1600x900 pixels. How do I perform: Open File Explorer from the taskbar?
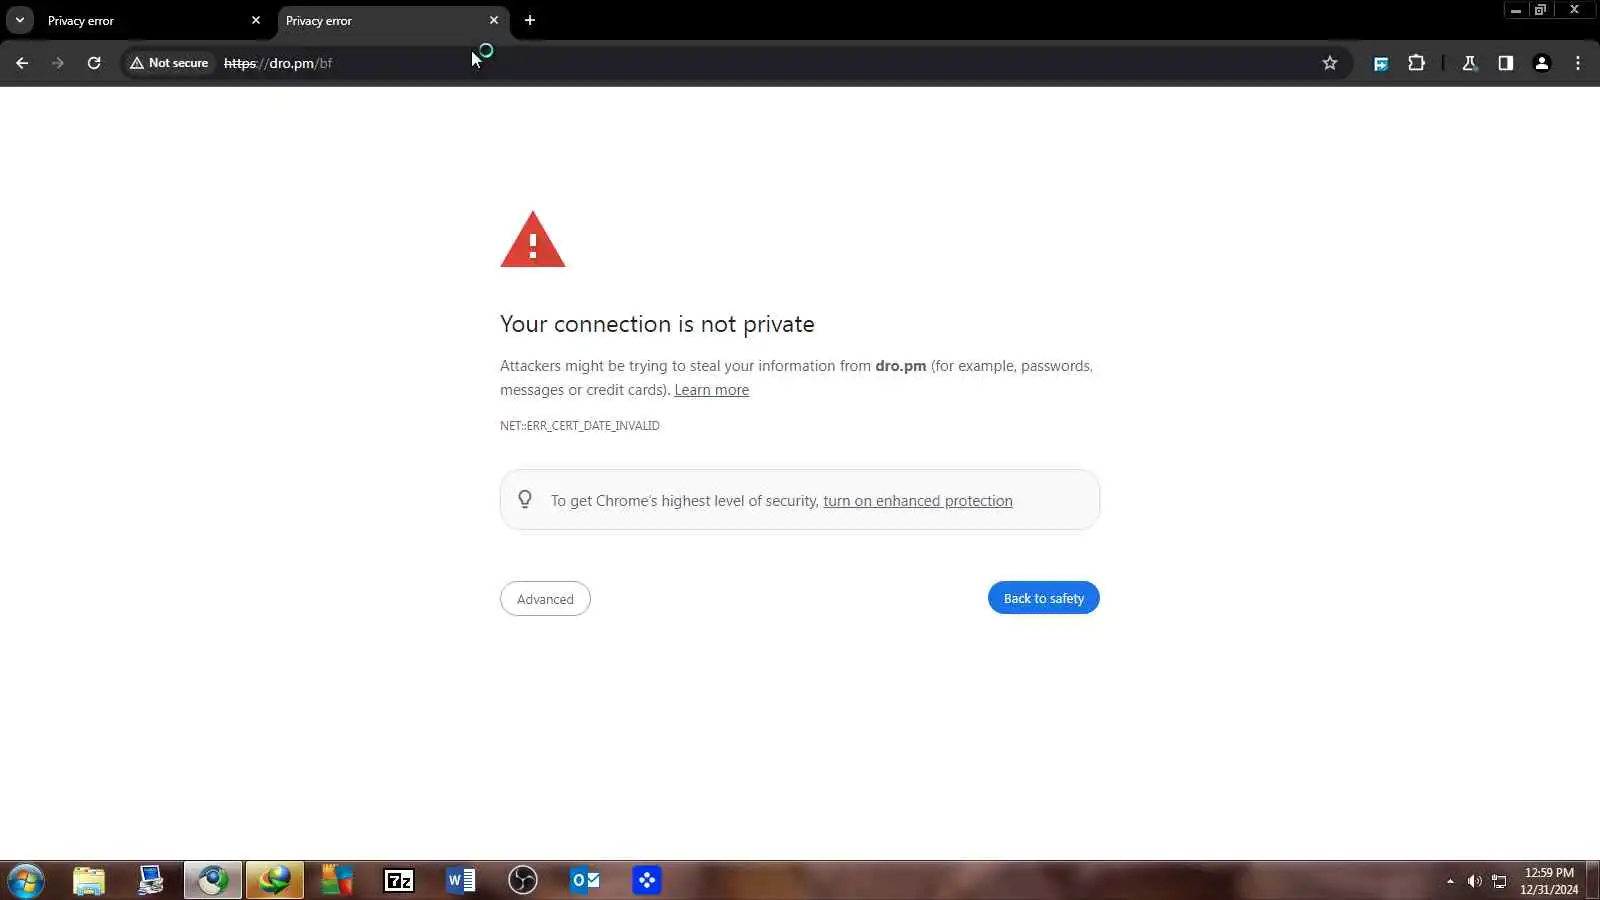tap(89, 881)
